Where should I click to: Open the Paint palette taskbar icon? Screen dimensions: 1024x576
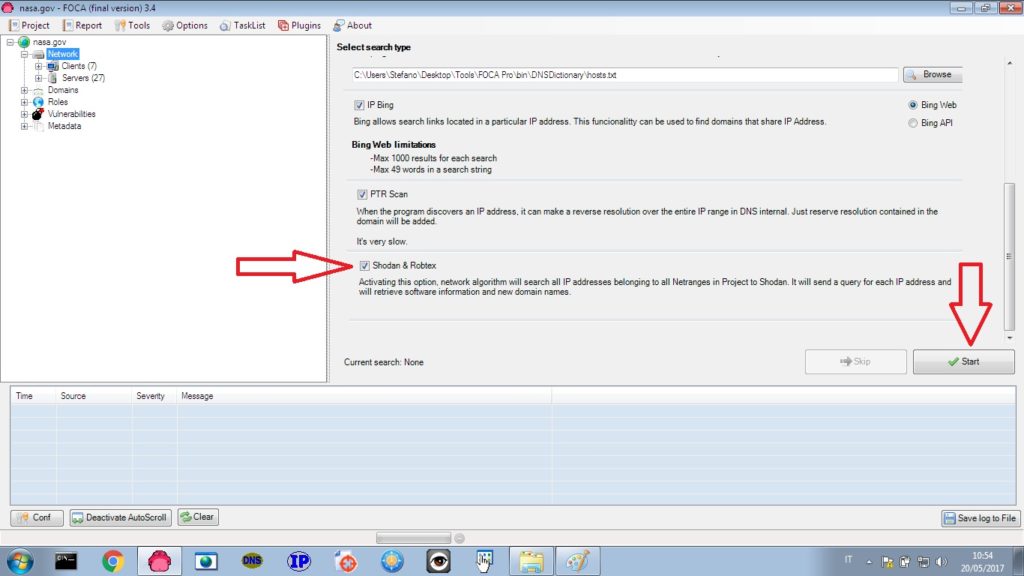coord(577,561)
